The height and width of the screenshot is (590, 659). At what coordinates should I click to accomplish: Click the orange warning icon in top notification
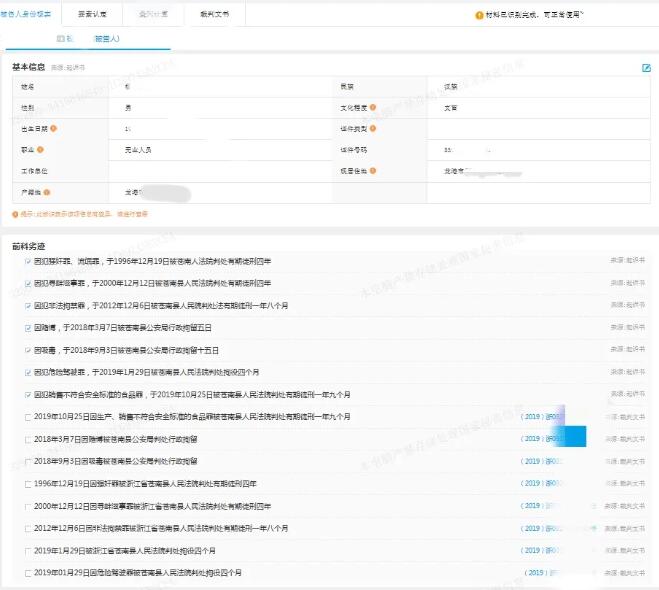(479, 16)
